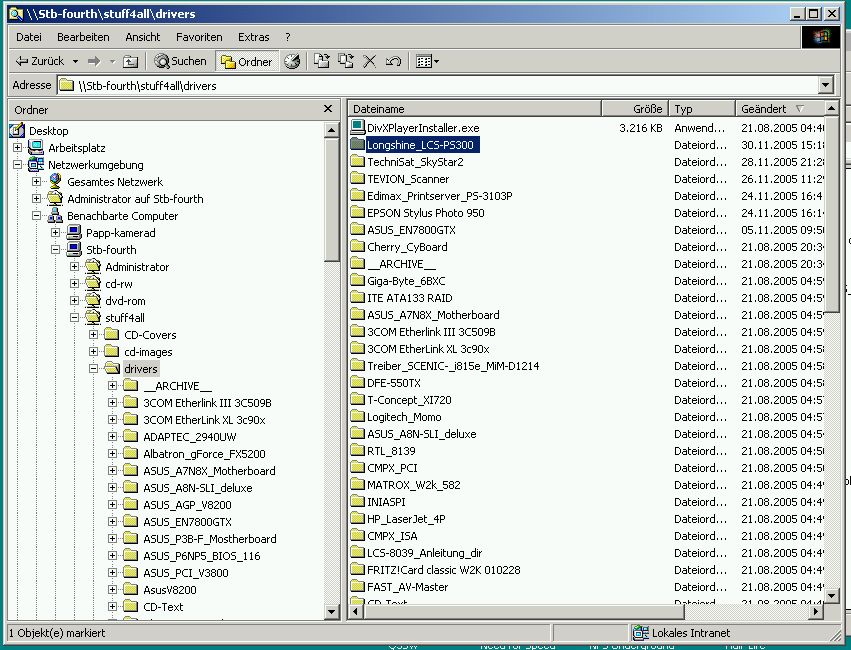This screenshot has height=650, width=851.
Task: Click the Suchen search button
Action: pos(180,62)
